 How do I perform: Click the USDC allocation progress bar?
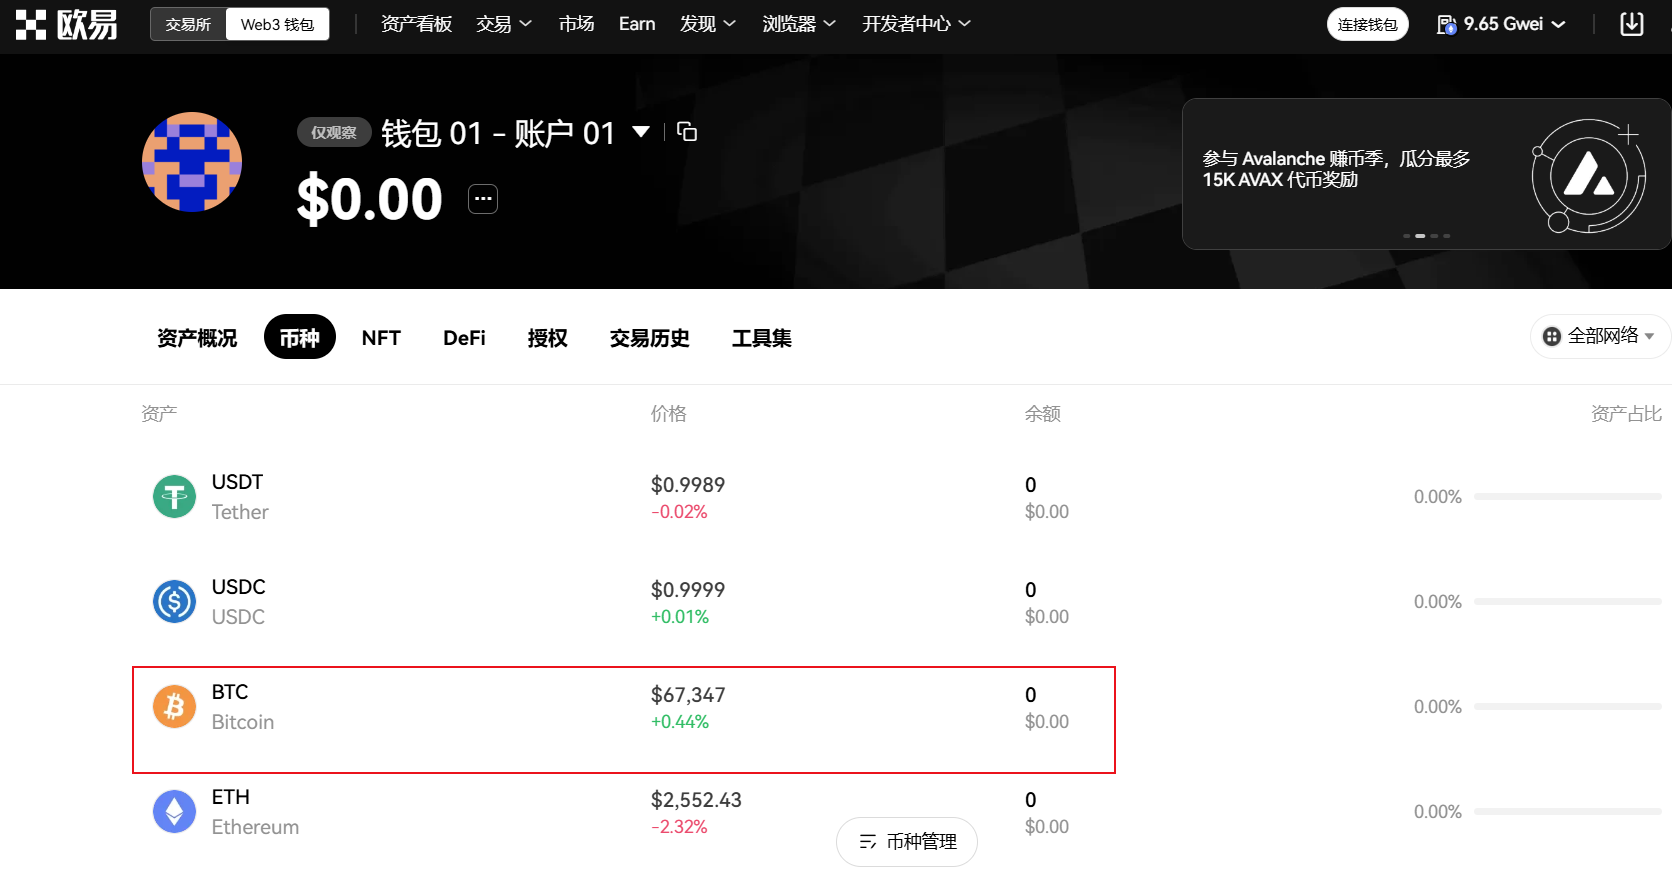[1567, 601]
